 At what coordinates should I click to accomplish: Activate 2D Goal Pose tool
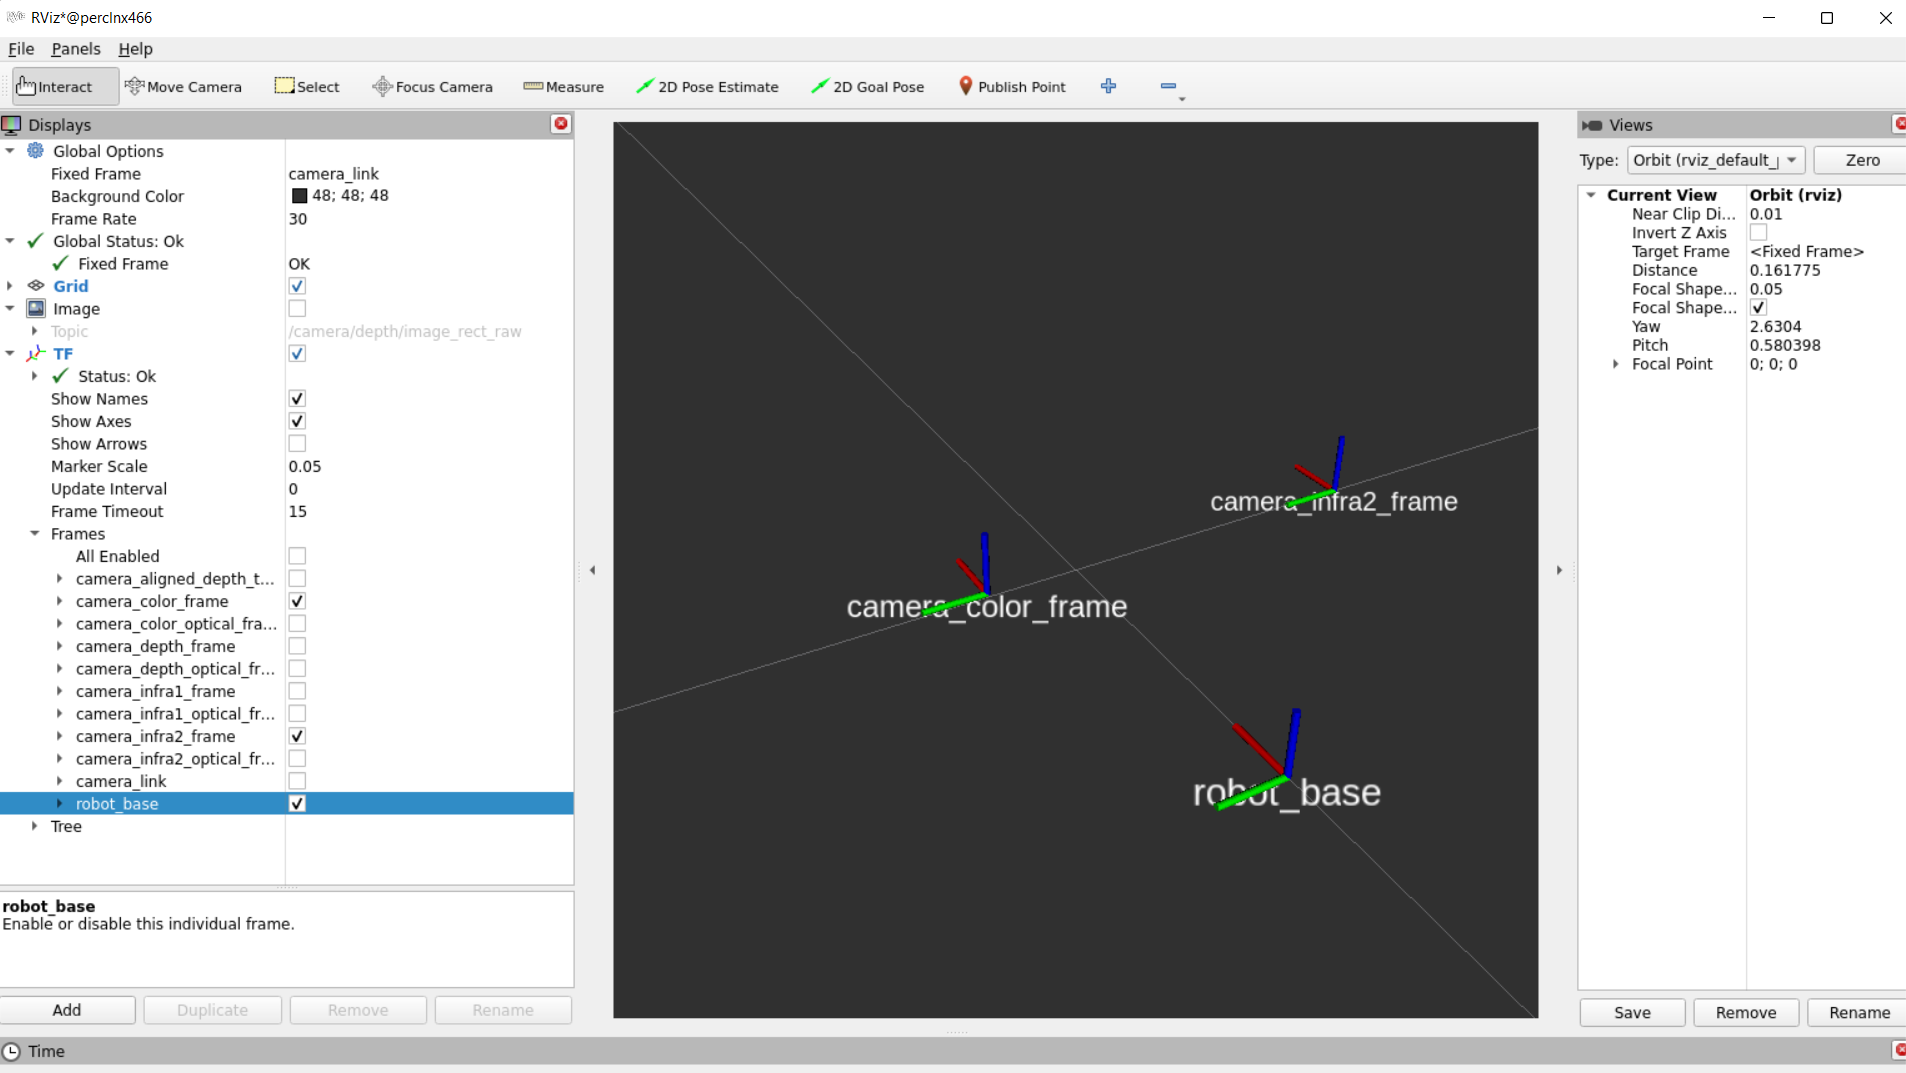click(867, 87)
